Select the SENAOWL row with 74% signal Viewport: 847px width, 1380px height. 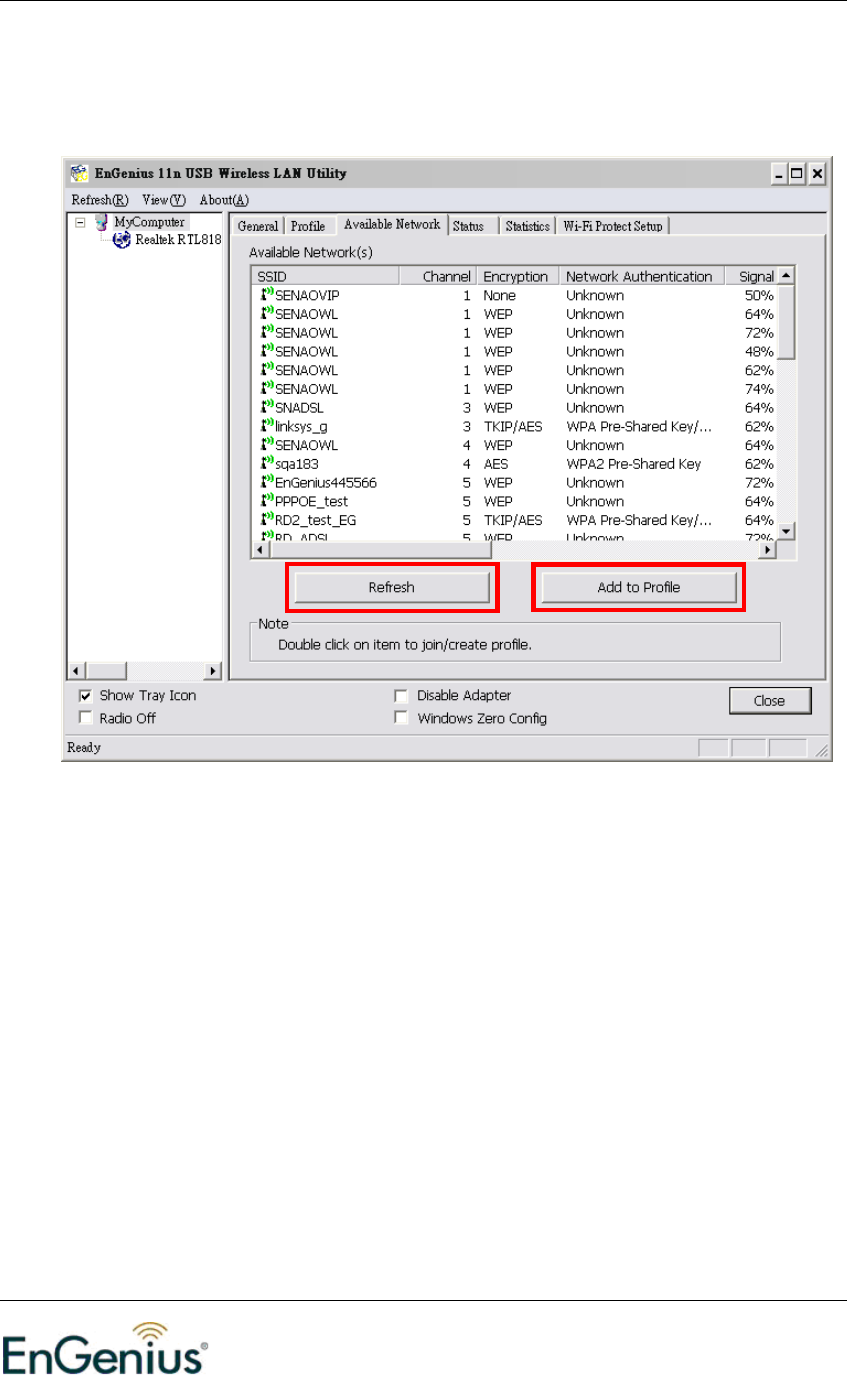[x=515, y=389]
